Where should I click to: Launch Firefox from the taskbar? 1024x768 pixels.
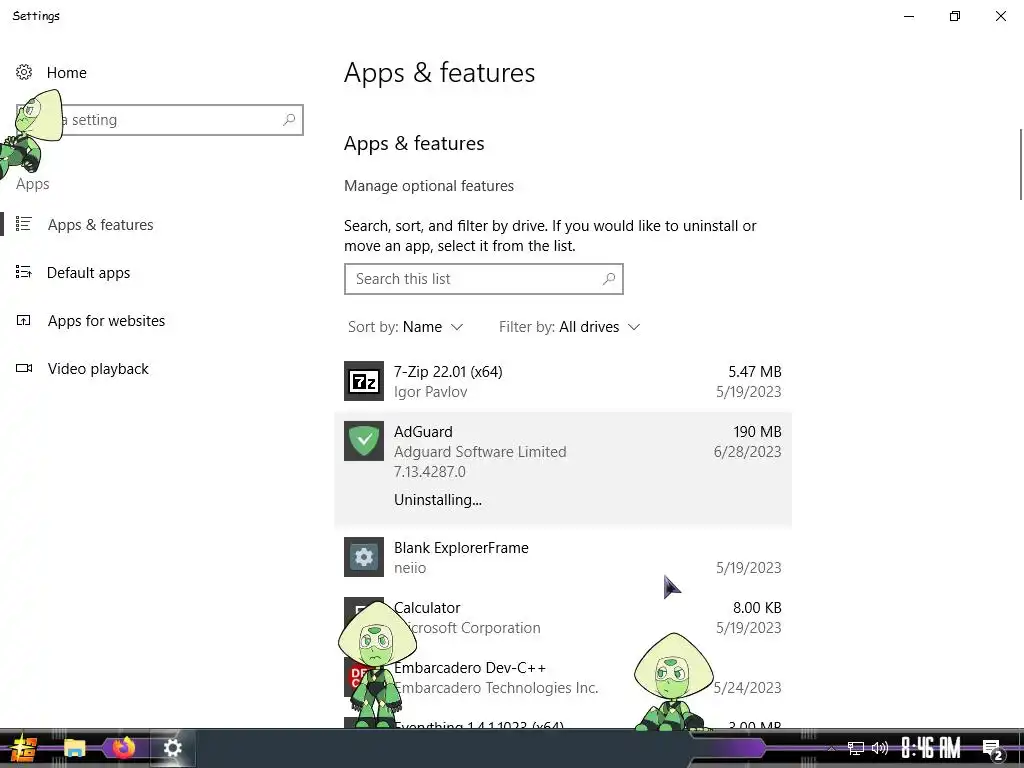pyautogui.click(x=123, y=748)
